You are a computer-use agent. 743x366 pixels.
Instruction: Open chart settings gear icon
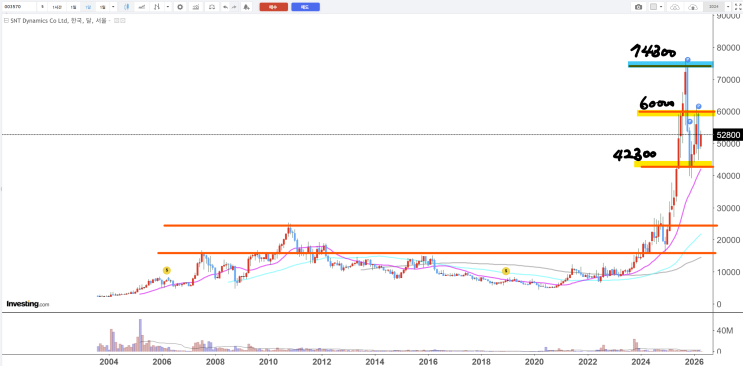point(180,7)
